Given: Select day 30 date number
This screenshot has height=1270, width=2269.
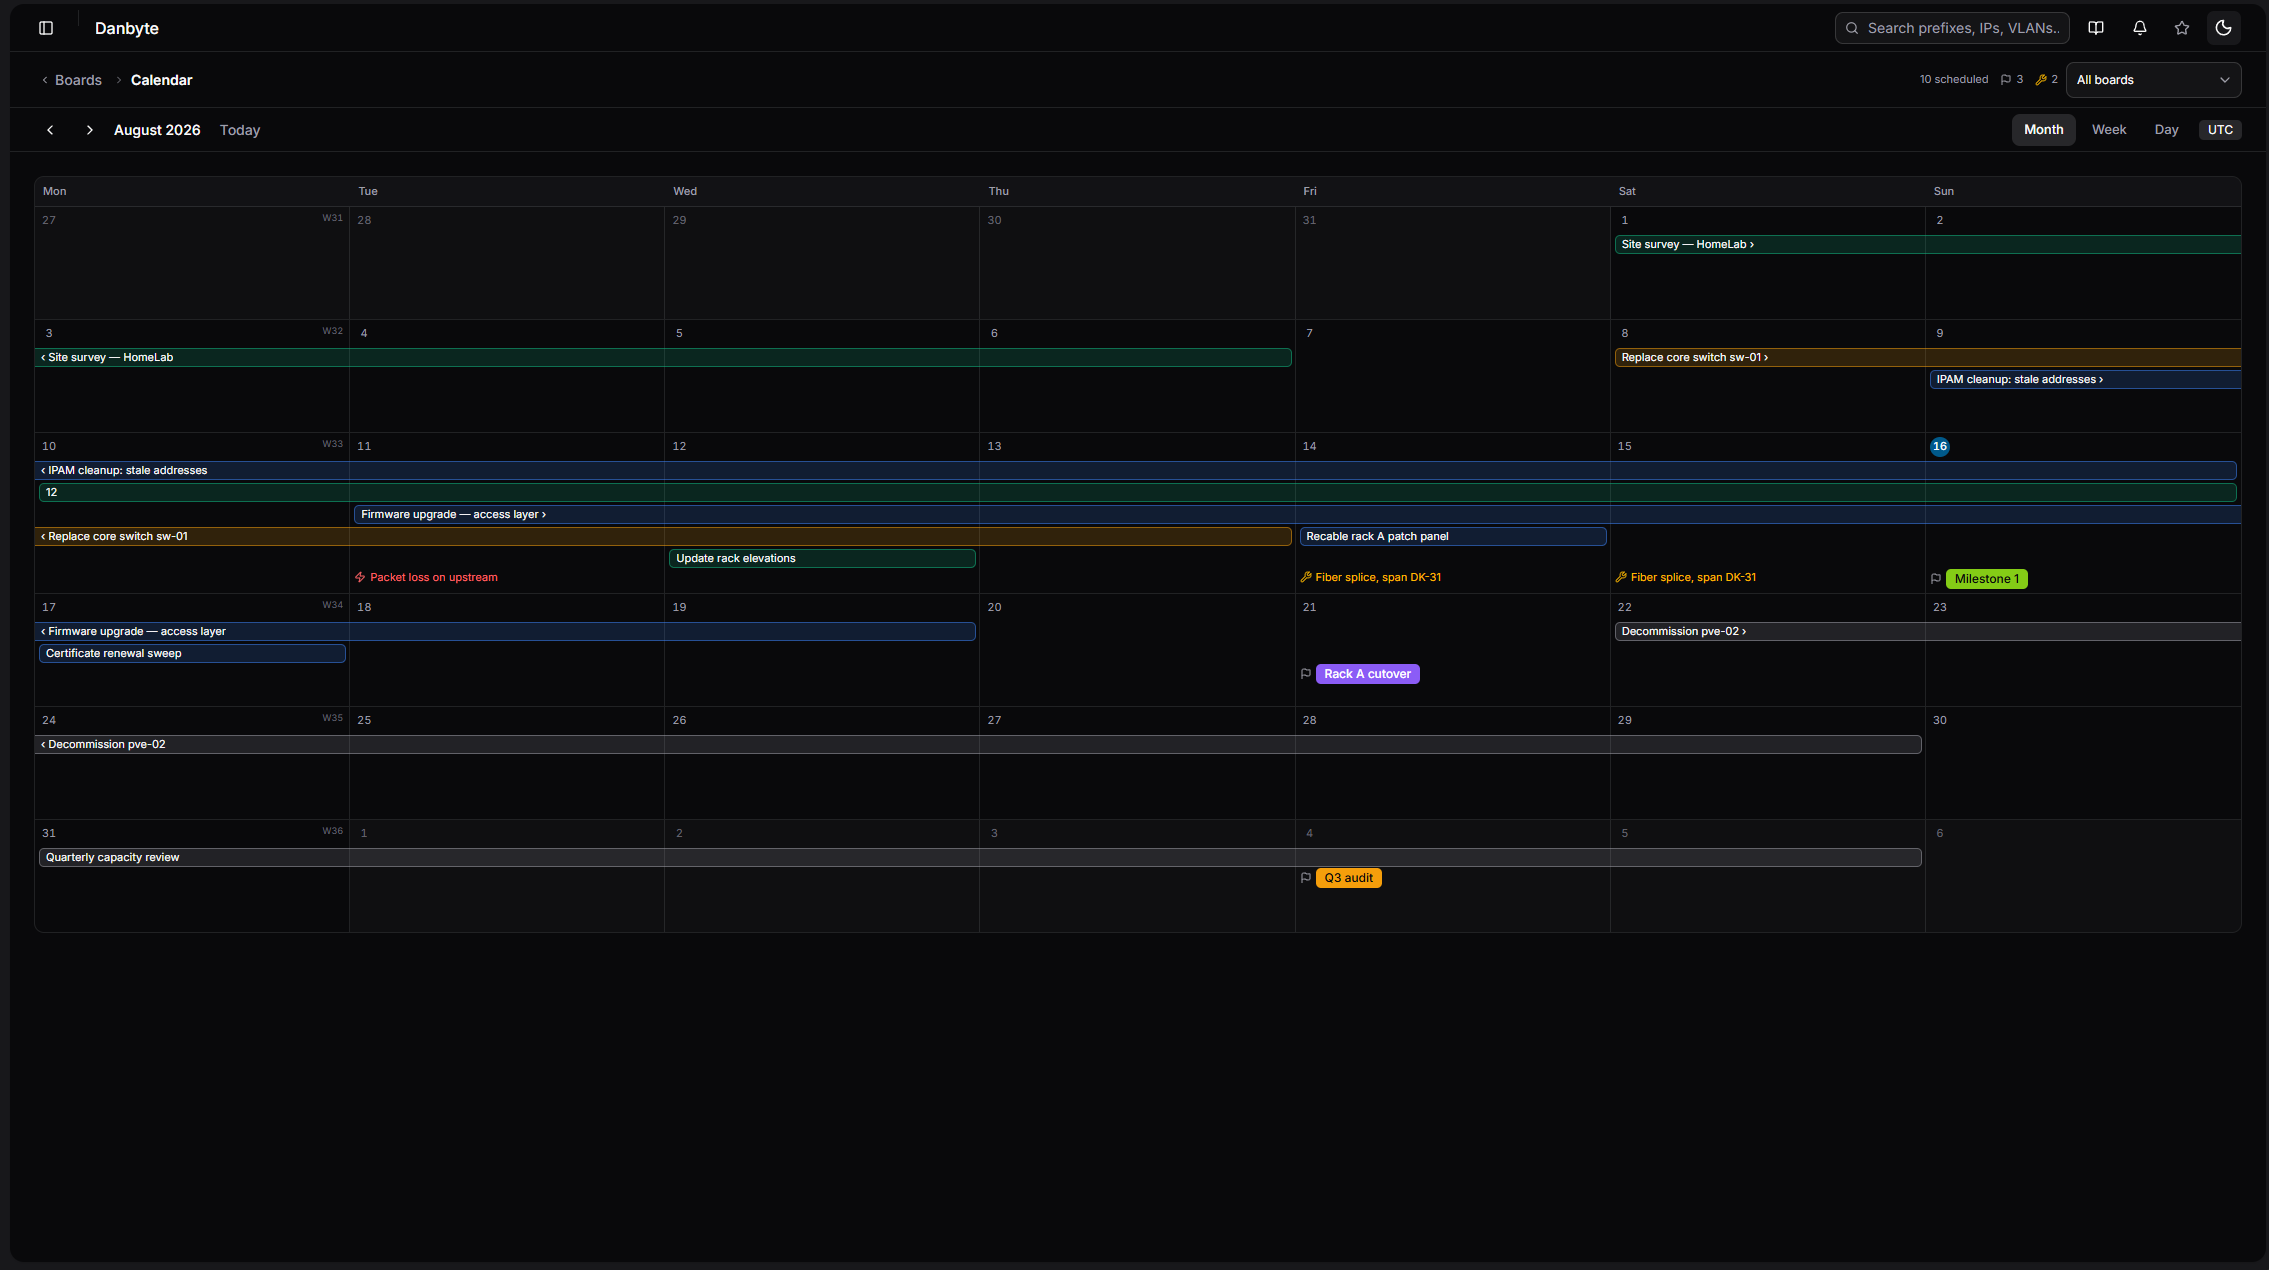Looking at the screenshot, I should pyautogui.click(x=1939, y=720).
